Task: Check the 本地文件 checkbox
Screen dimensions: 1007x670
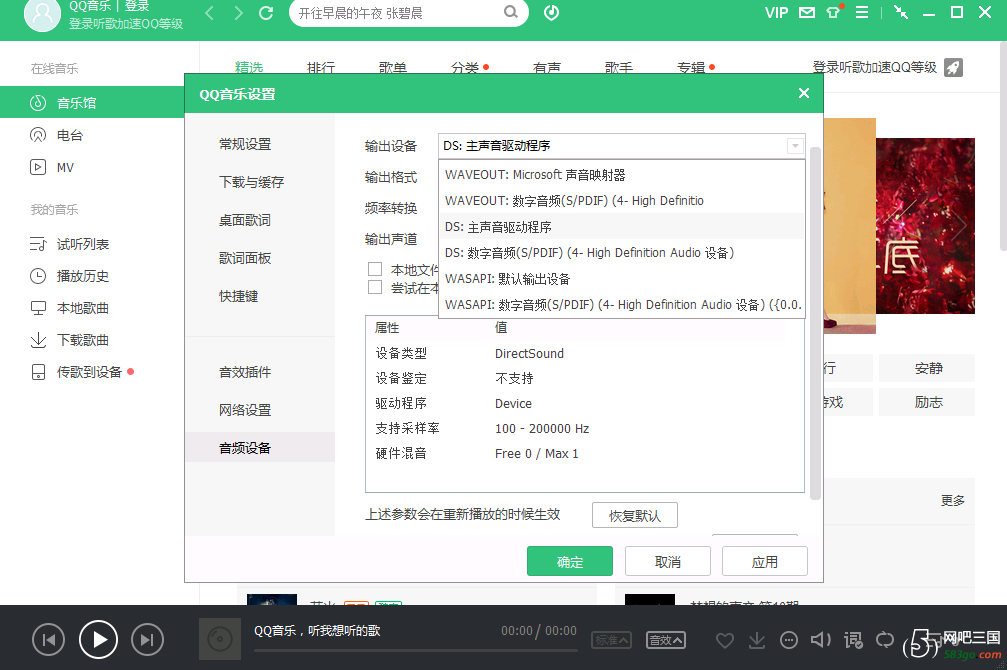Action: tap(375, 269)
